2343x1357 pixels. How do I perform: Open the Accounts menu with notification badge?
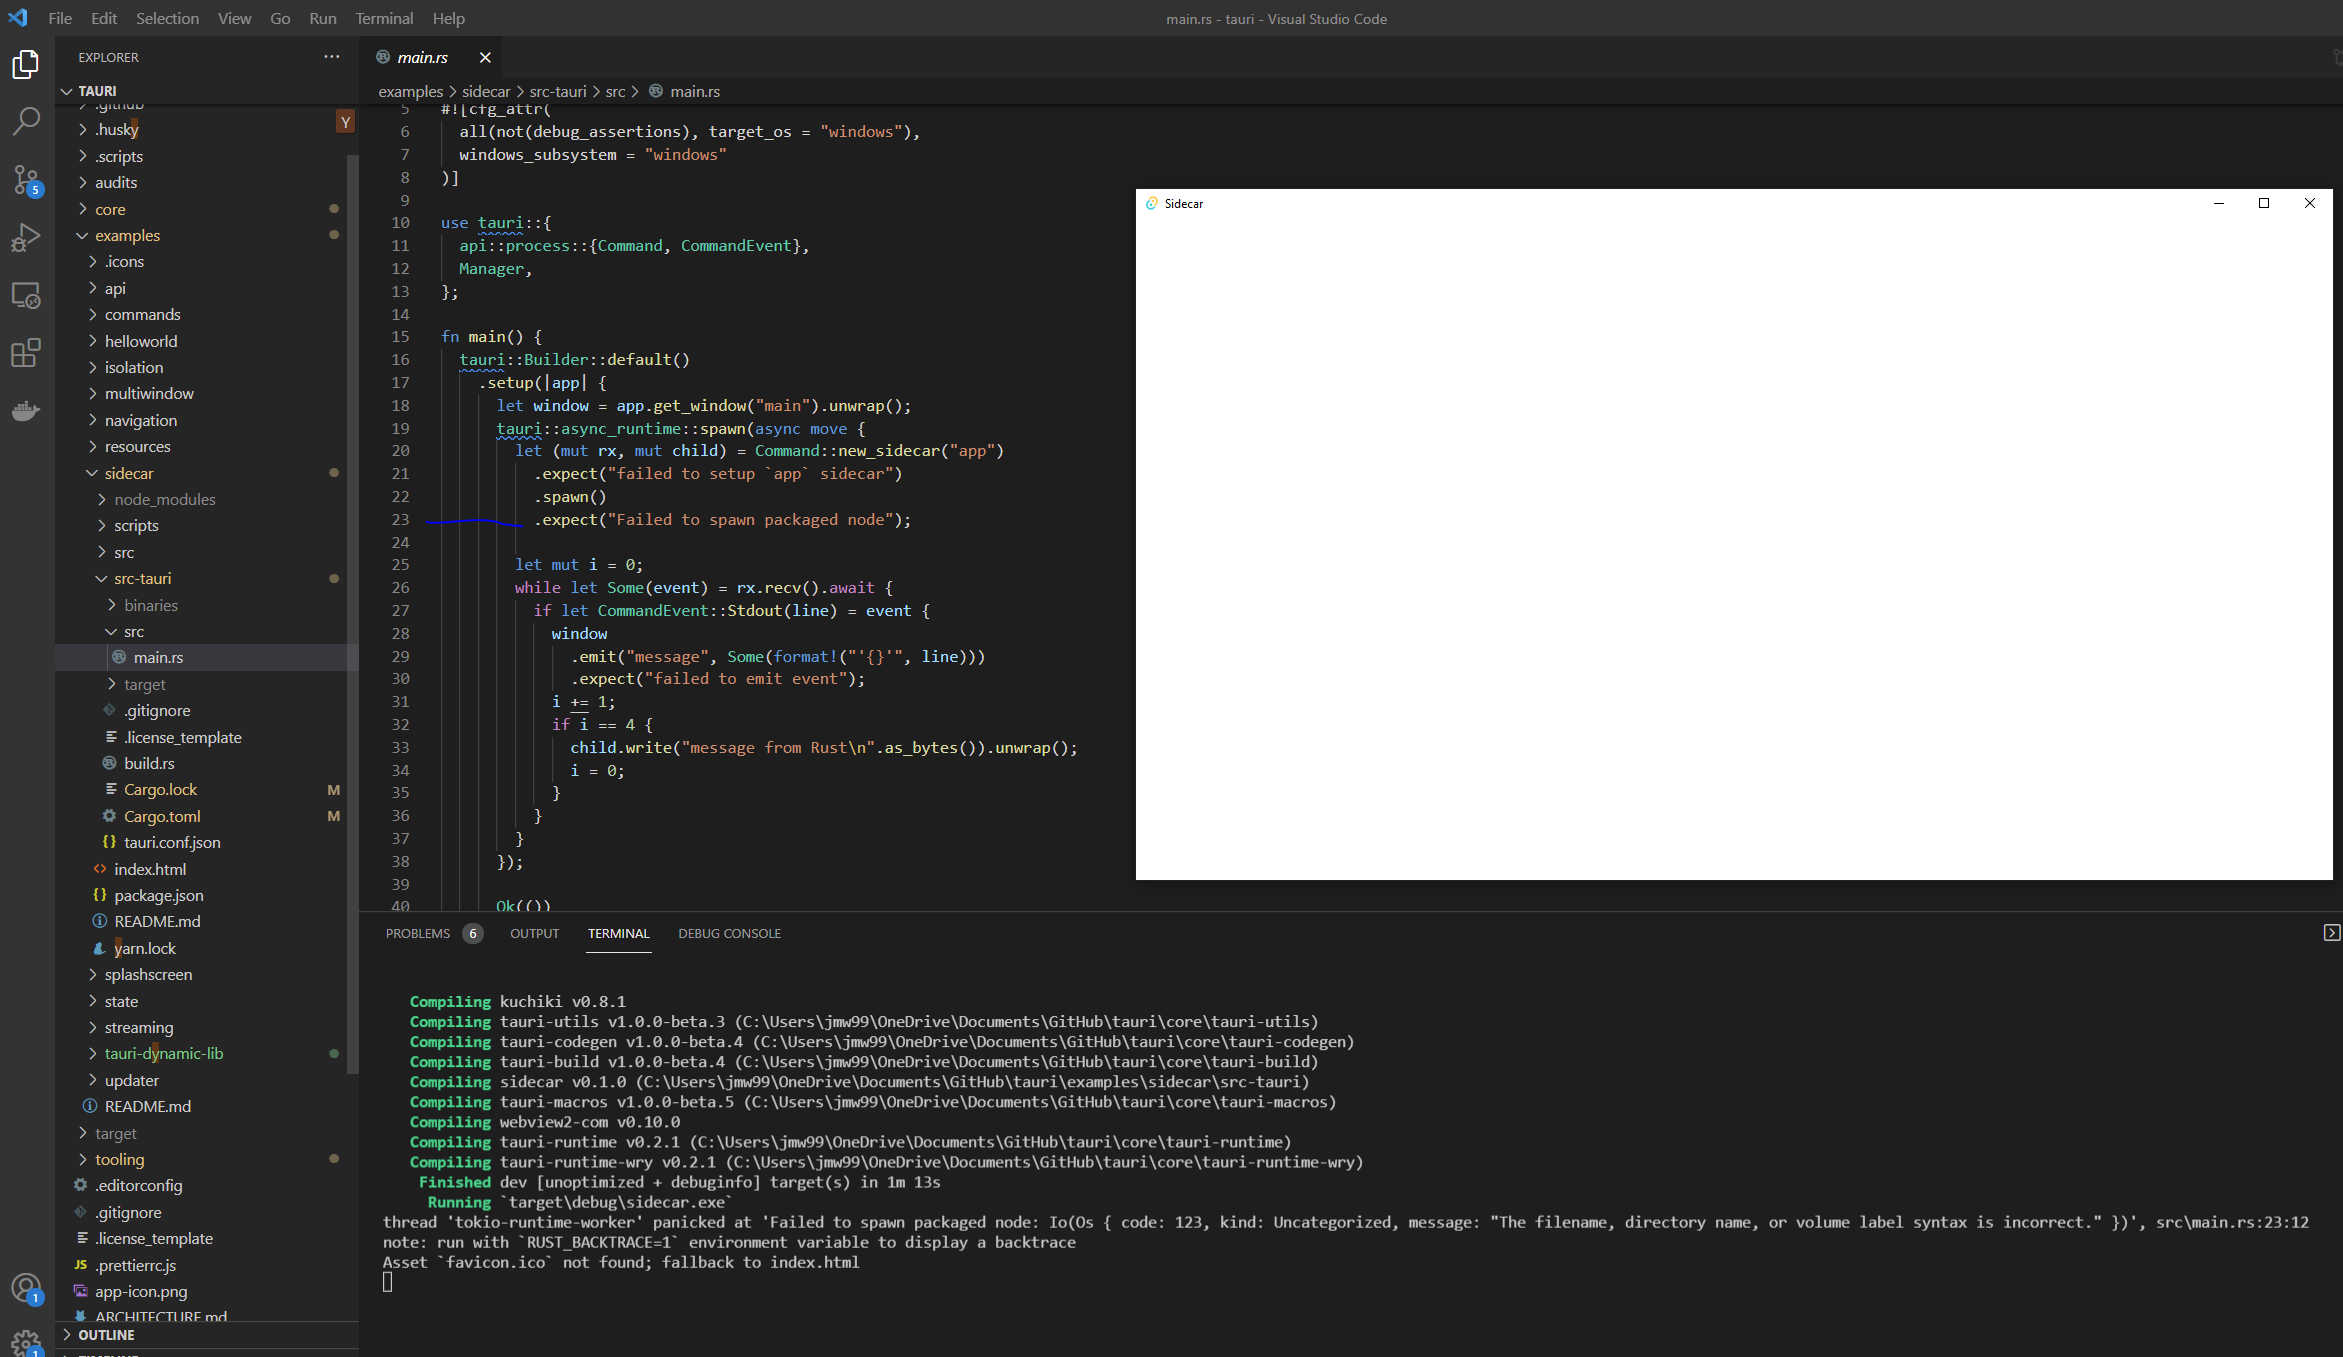(25, 1288)
